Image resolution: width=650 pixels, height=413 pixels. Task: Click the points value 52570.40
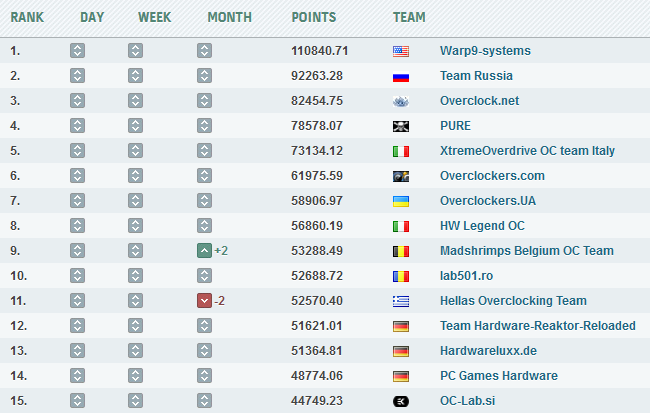point(317,301)
